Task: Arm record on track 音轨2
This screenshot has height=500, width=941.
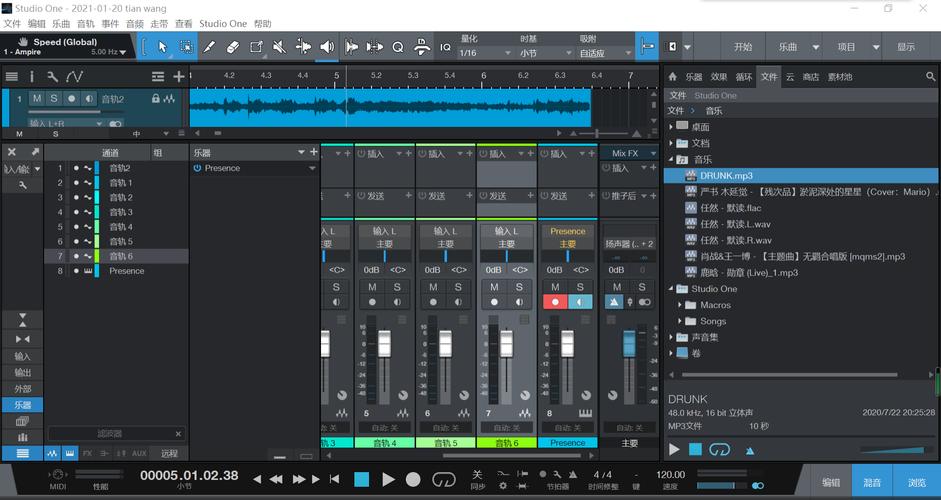Action: 71,98
